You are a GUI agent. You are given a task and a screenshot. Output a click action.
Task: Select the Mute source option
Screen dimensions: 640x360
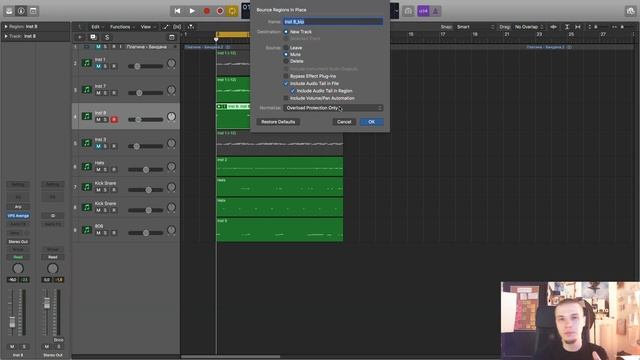[x=286, y=54]
